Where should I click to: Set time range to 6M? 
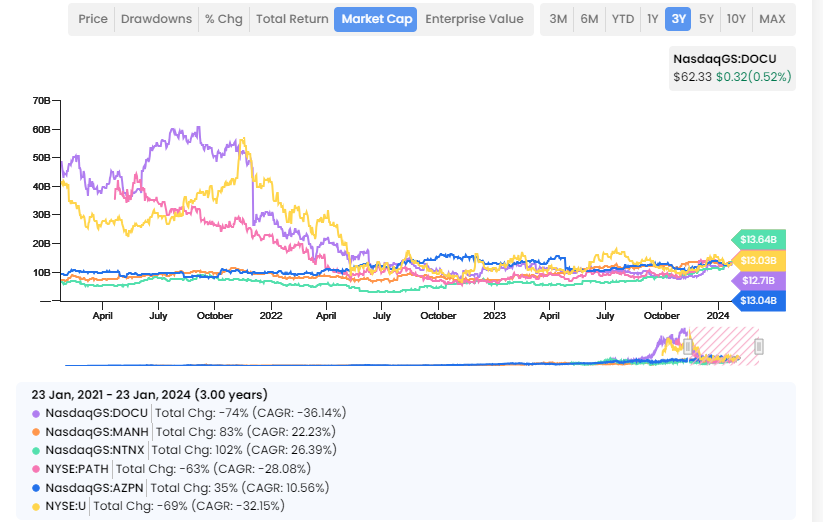coord(589,19)
